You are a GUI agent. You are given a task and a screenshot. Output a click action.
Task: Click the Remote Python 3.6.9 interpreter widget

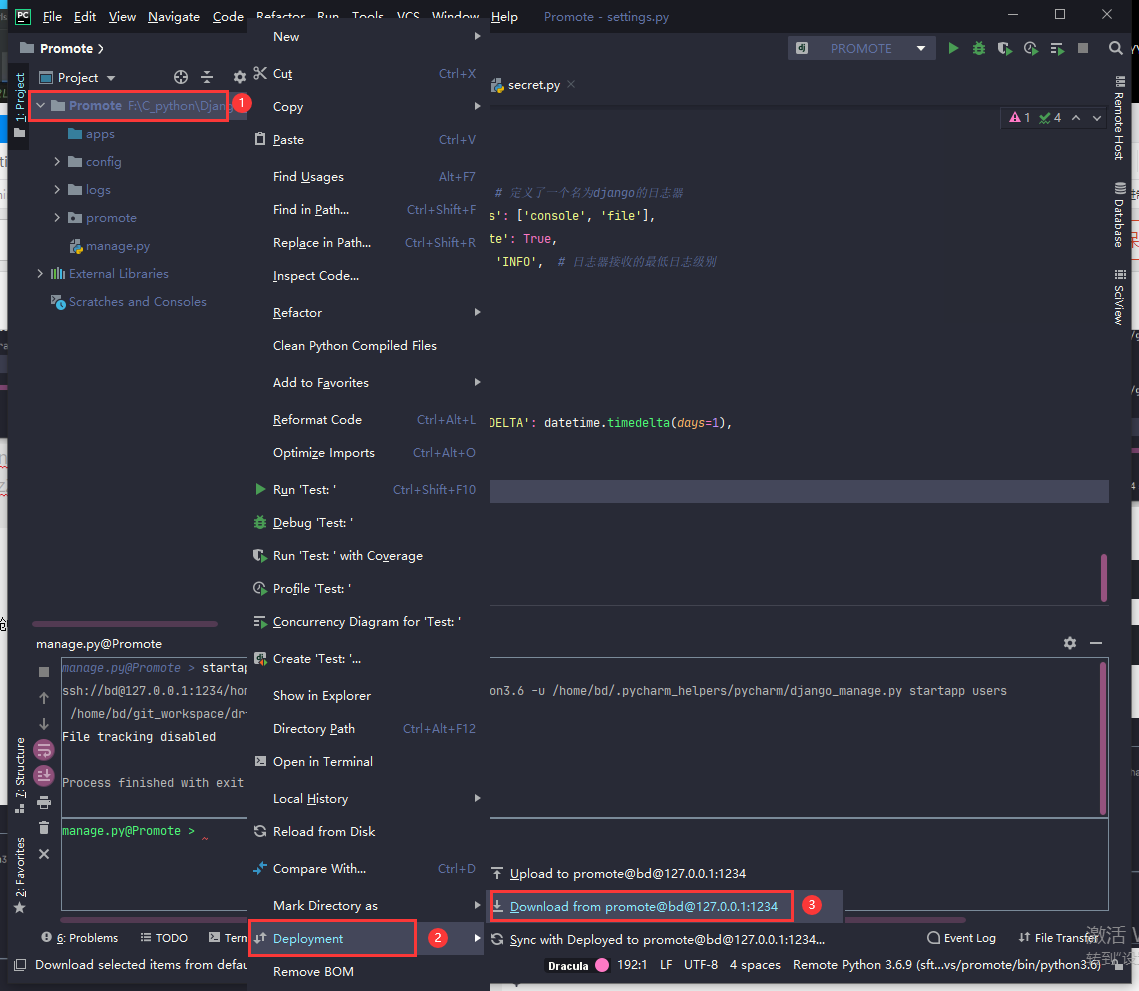tap(947, 965)
